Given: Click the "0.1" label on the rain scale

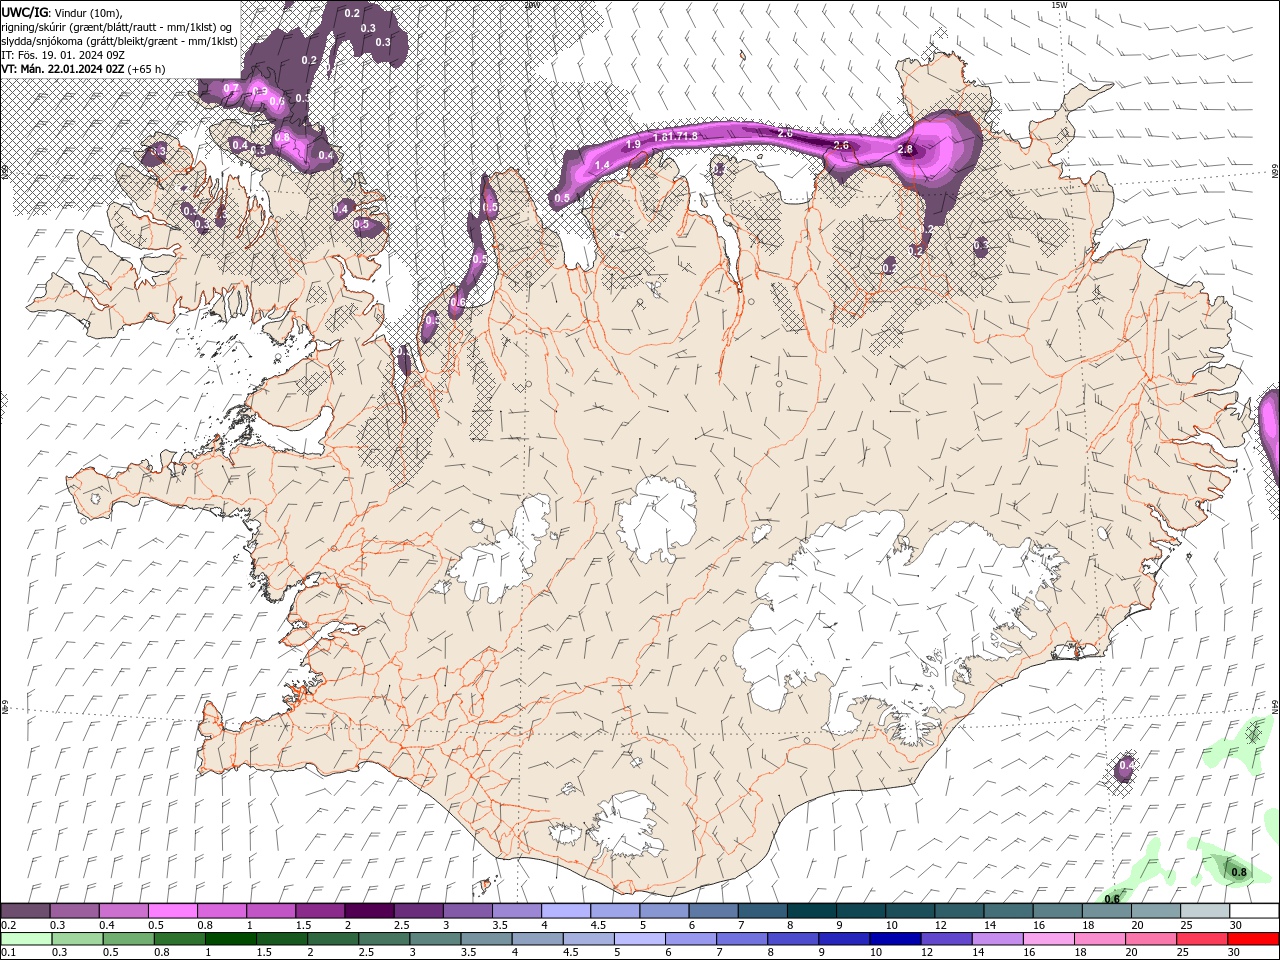Looking at the screenshot, I should (8, 953).
